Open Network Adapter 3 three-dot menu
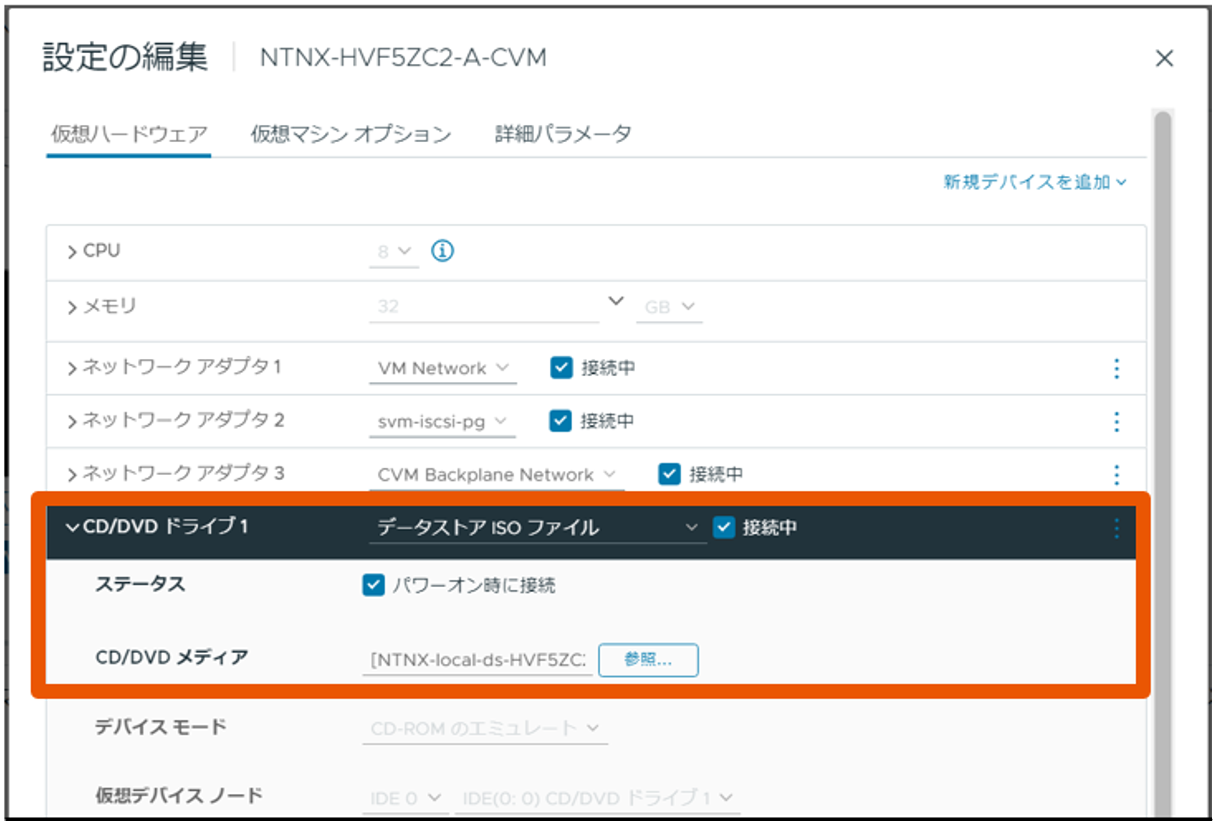The height and width of the screenshot is (821, 1213). [x=1116, y=475]
